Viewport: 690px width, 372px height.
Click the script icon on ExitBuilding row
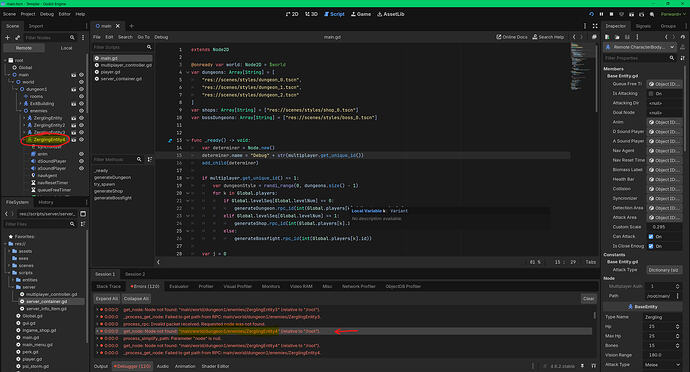[73, 104]
